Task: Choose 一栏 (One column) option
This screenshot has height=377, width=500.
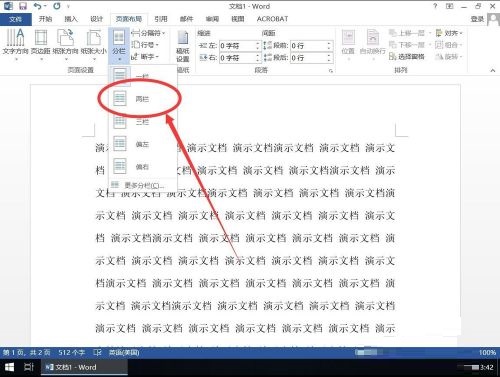Action: coord(143,76)
